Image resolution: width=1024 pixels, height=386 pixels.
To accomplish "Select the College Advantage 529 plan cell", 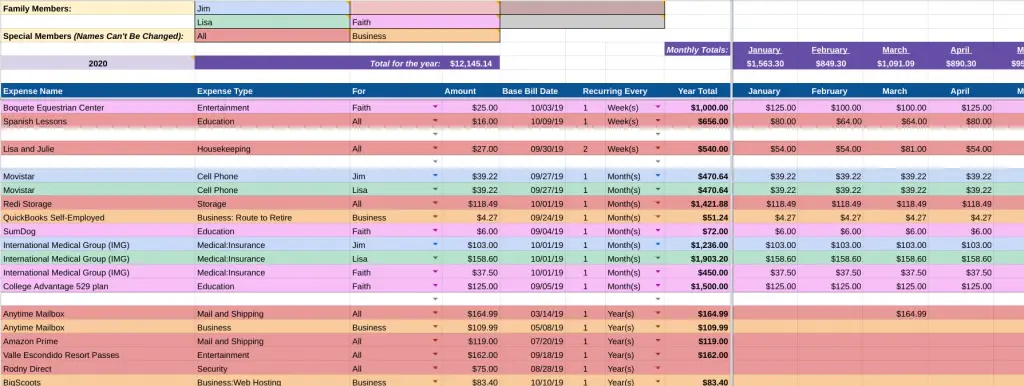I will tap(97, 286).
